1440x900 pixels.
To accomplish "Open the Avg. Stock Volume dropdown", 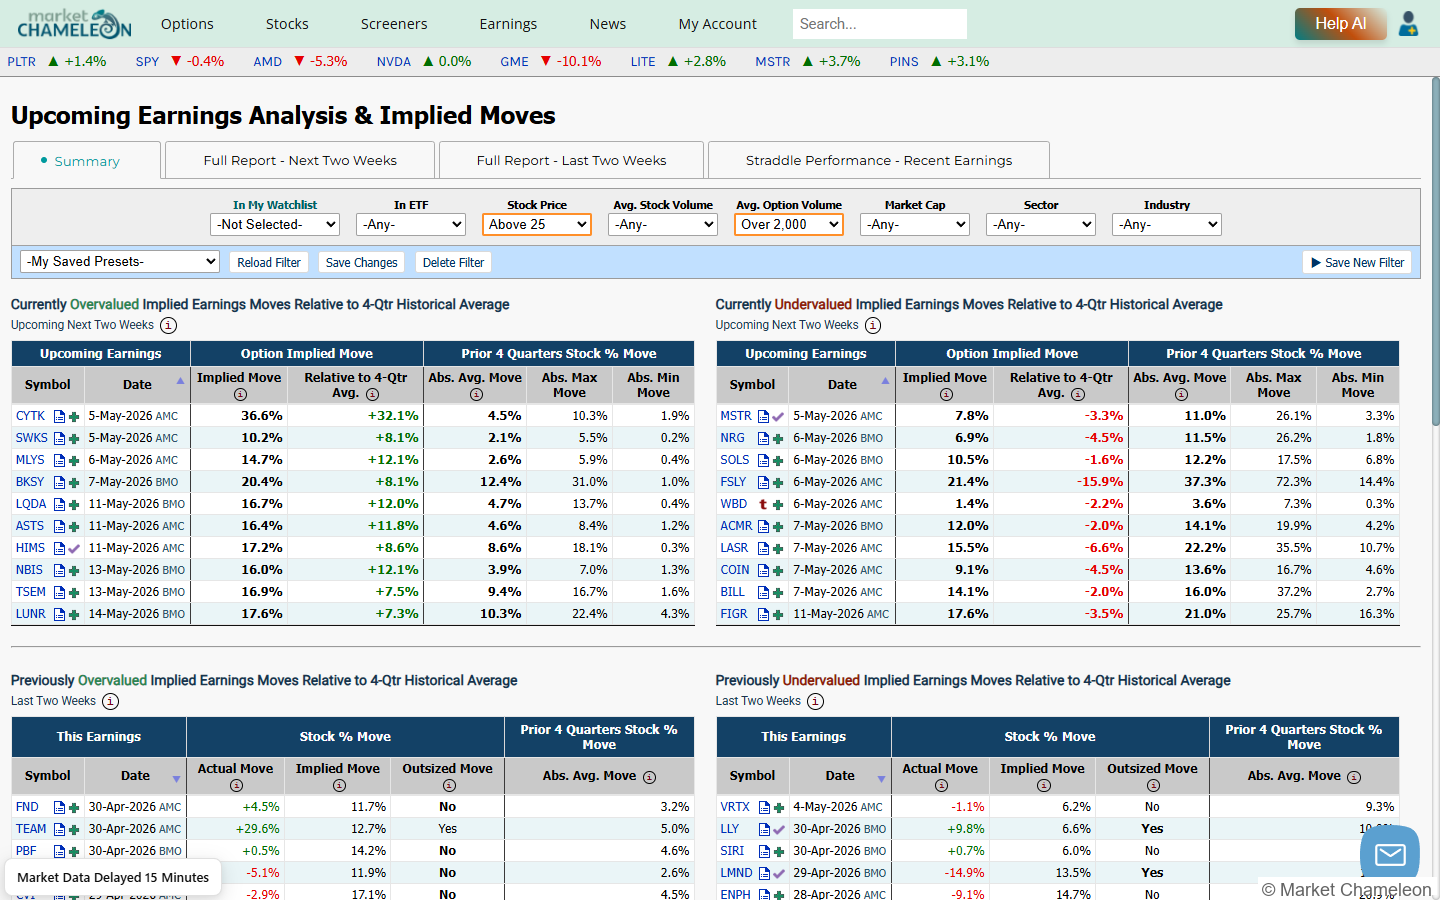I will [x=663, y=225].
